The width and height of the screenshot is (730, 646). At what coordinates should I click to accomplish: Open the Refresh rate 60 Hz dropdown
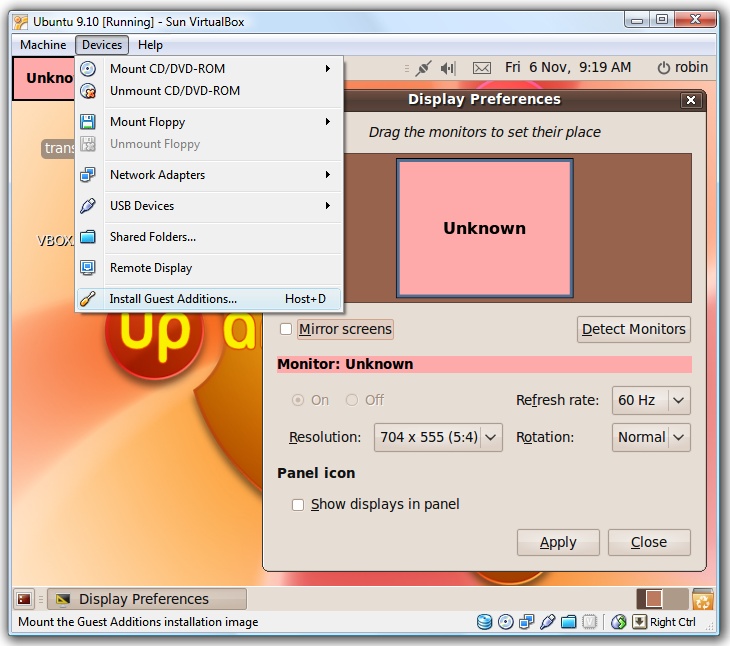click(x=651, y=400)
